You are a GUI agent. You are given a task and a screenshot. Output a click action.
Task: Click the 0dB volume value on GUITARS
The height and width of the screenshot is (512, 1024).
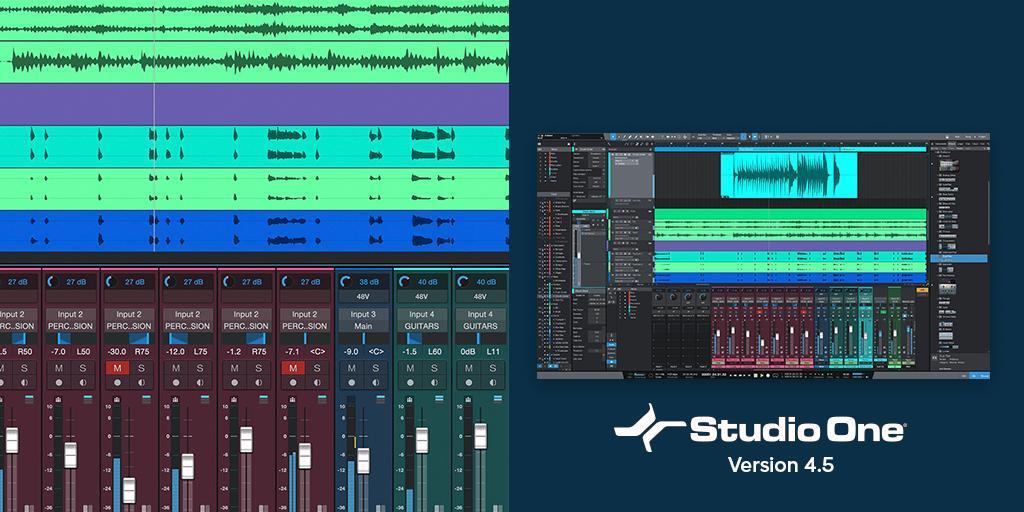(468, 352)
